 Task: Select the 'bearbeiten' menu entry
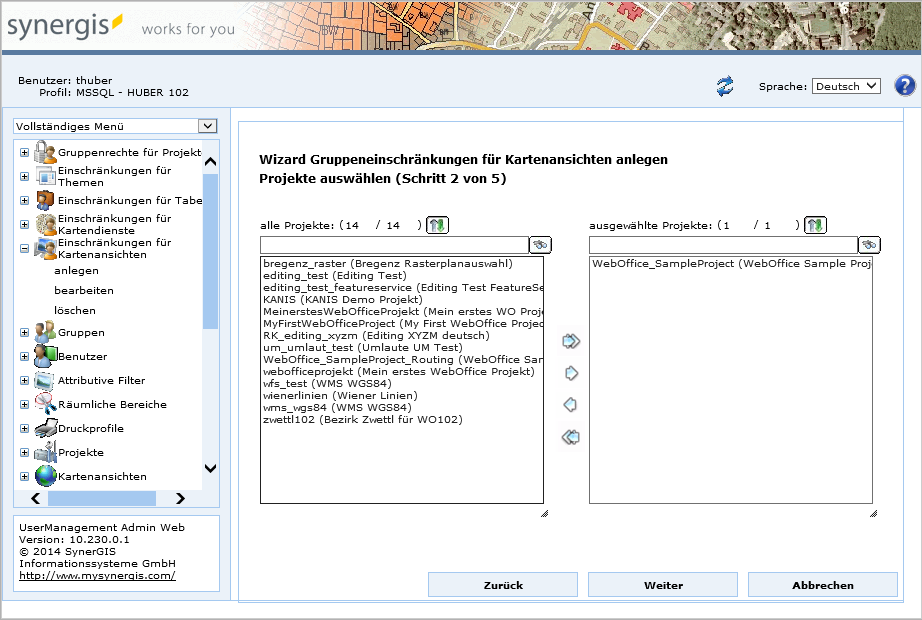[84, 290]
